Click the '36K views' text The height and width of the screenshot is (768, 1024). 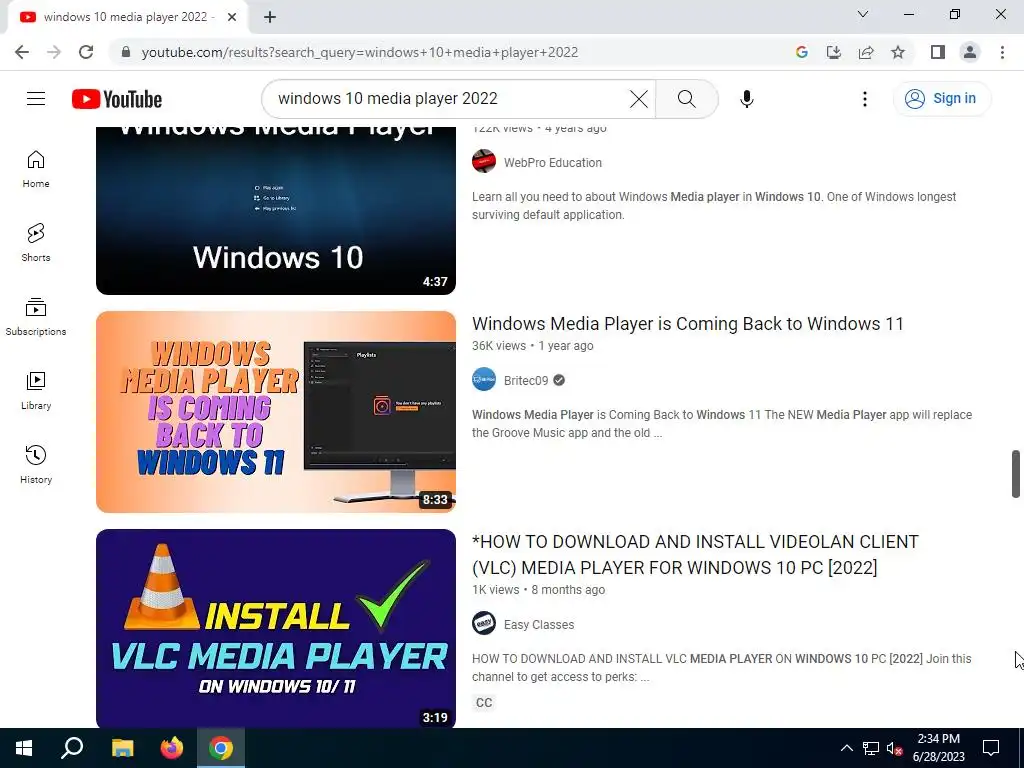499,345
